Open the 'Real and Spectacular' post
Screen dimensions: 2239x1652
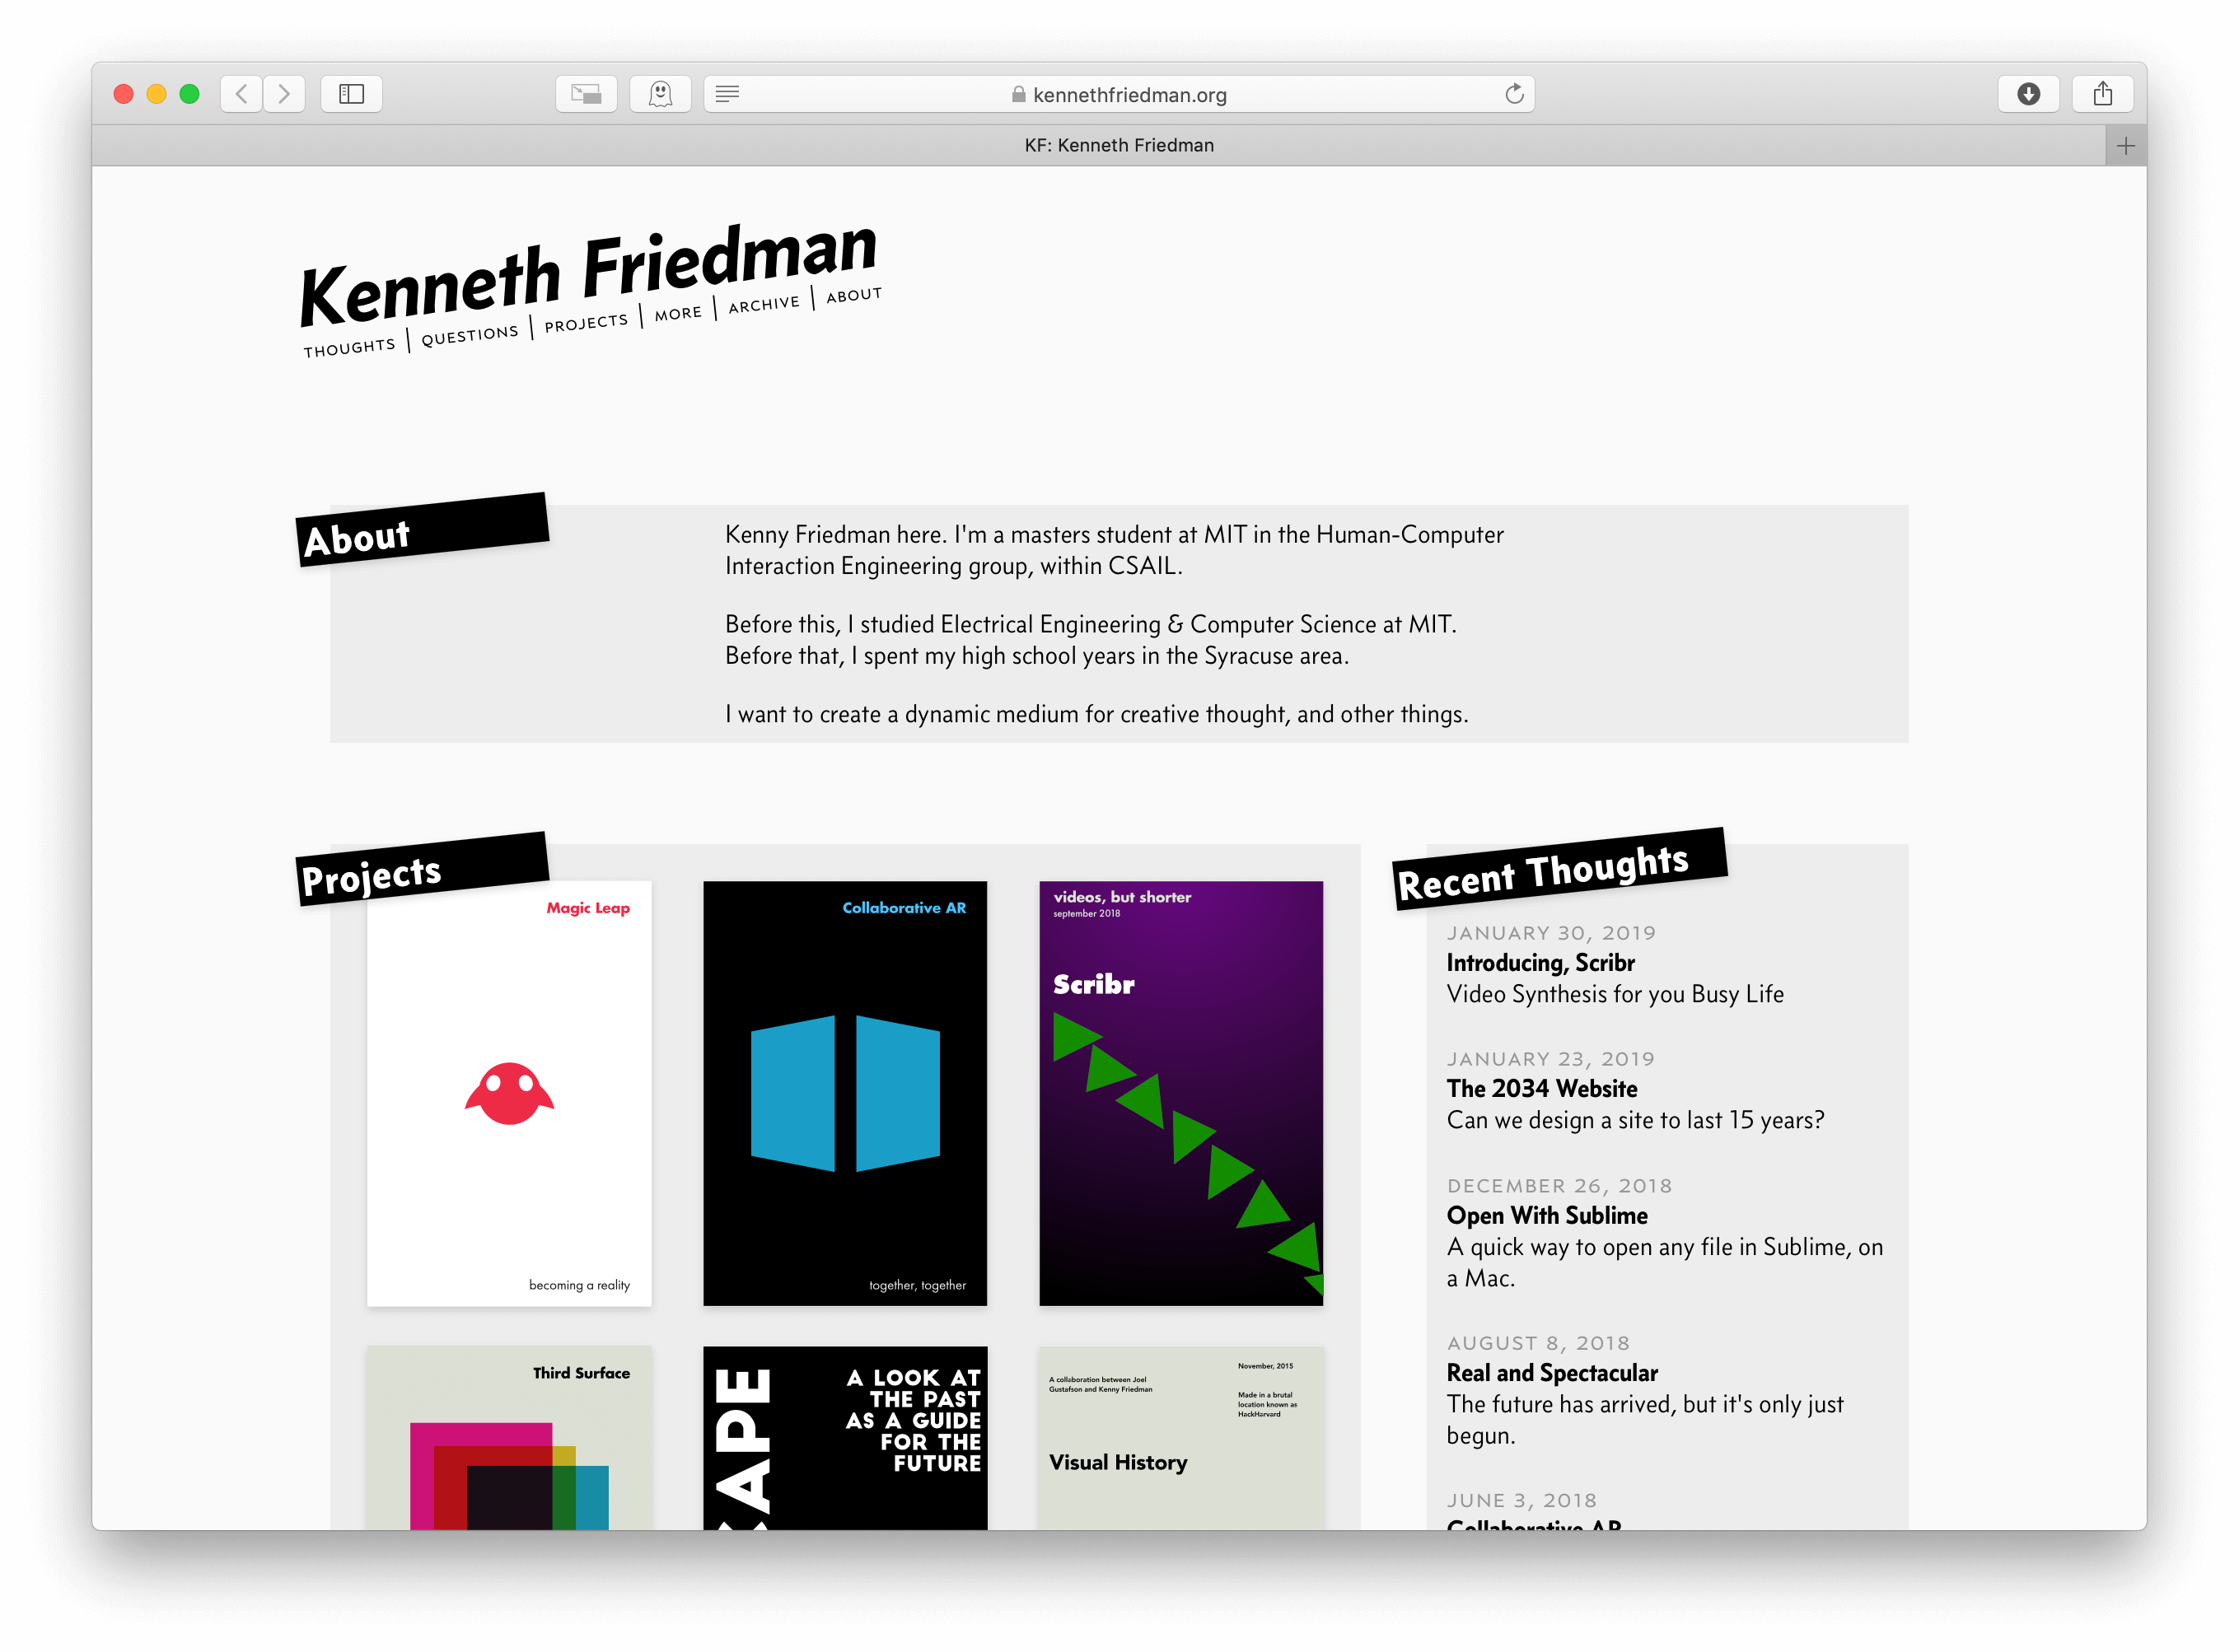click(x=1552, y=1373)
